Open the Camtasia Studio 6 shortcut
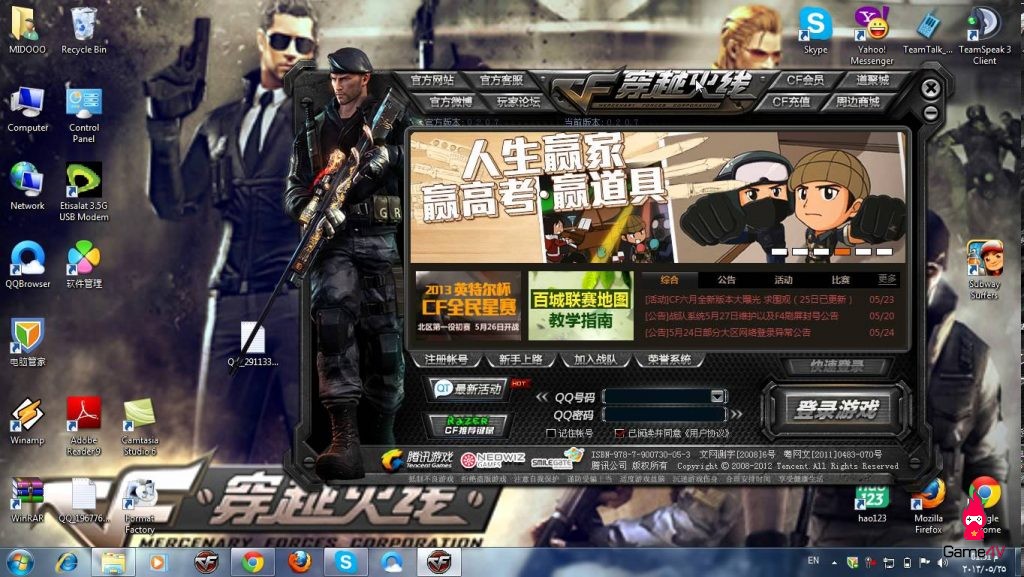 coord(140,426)
